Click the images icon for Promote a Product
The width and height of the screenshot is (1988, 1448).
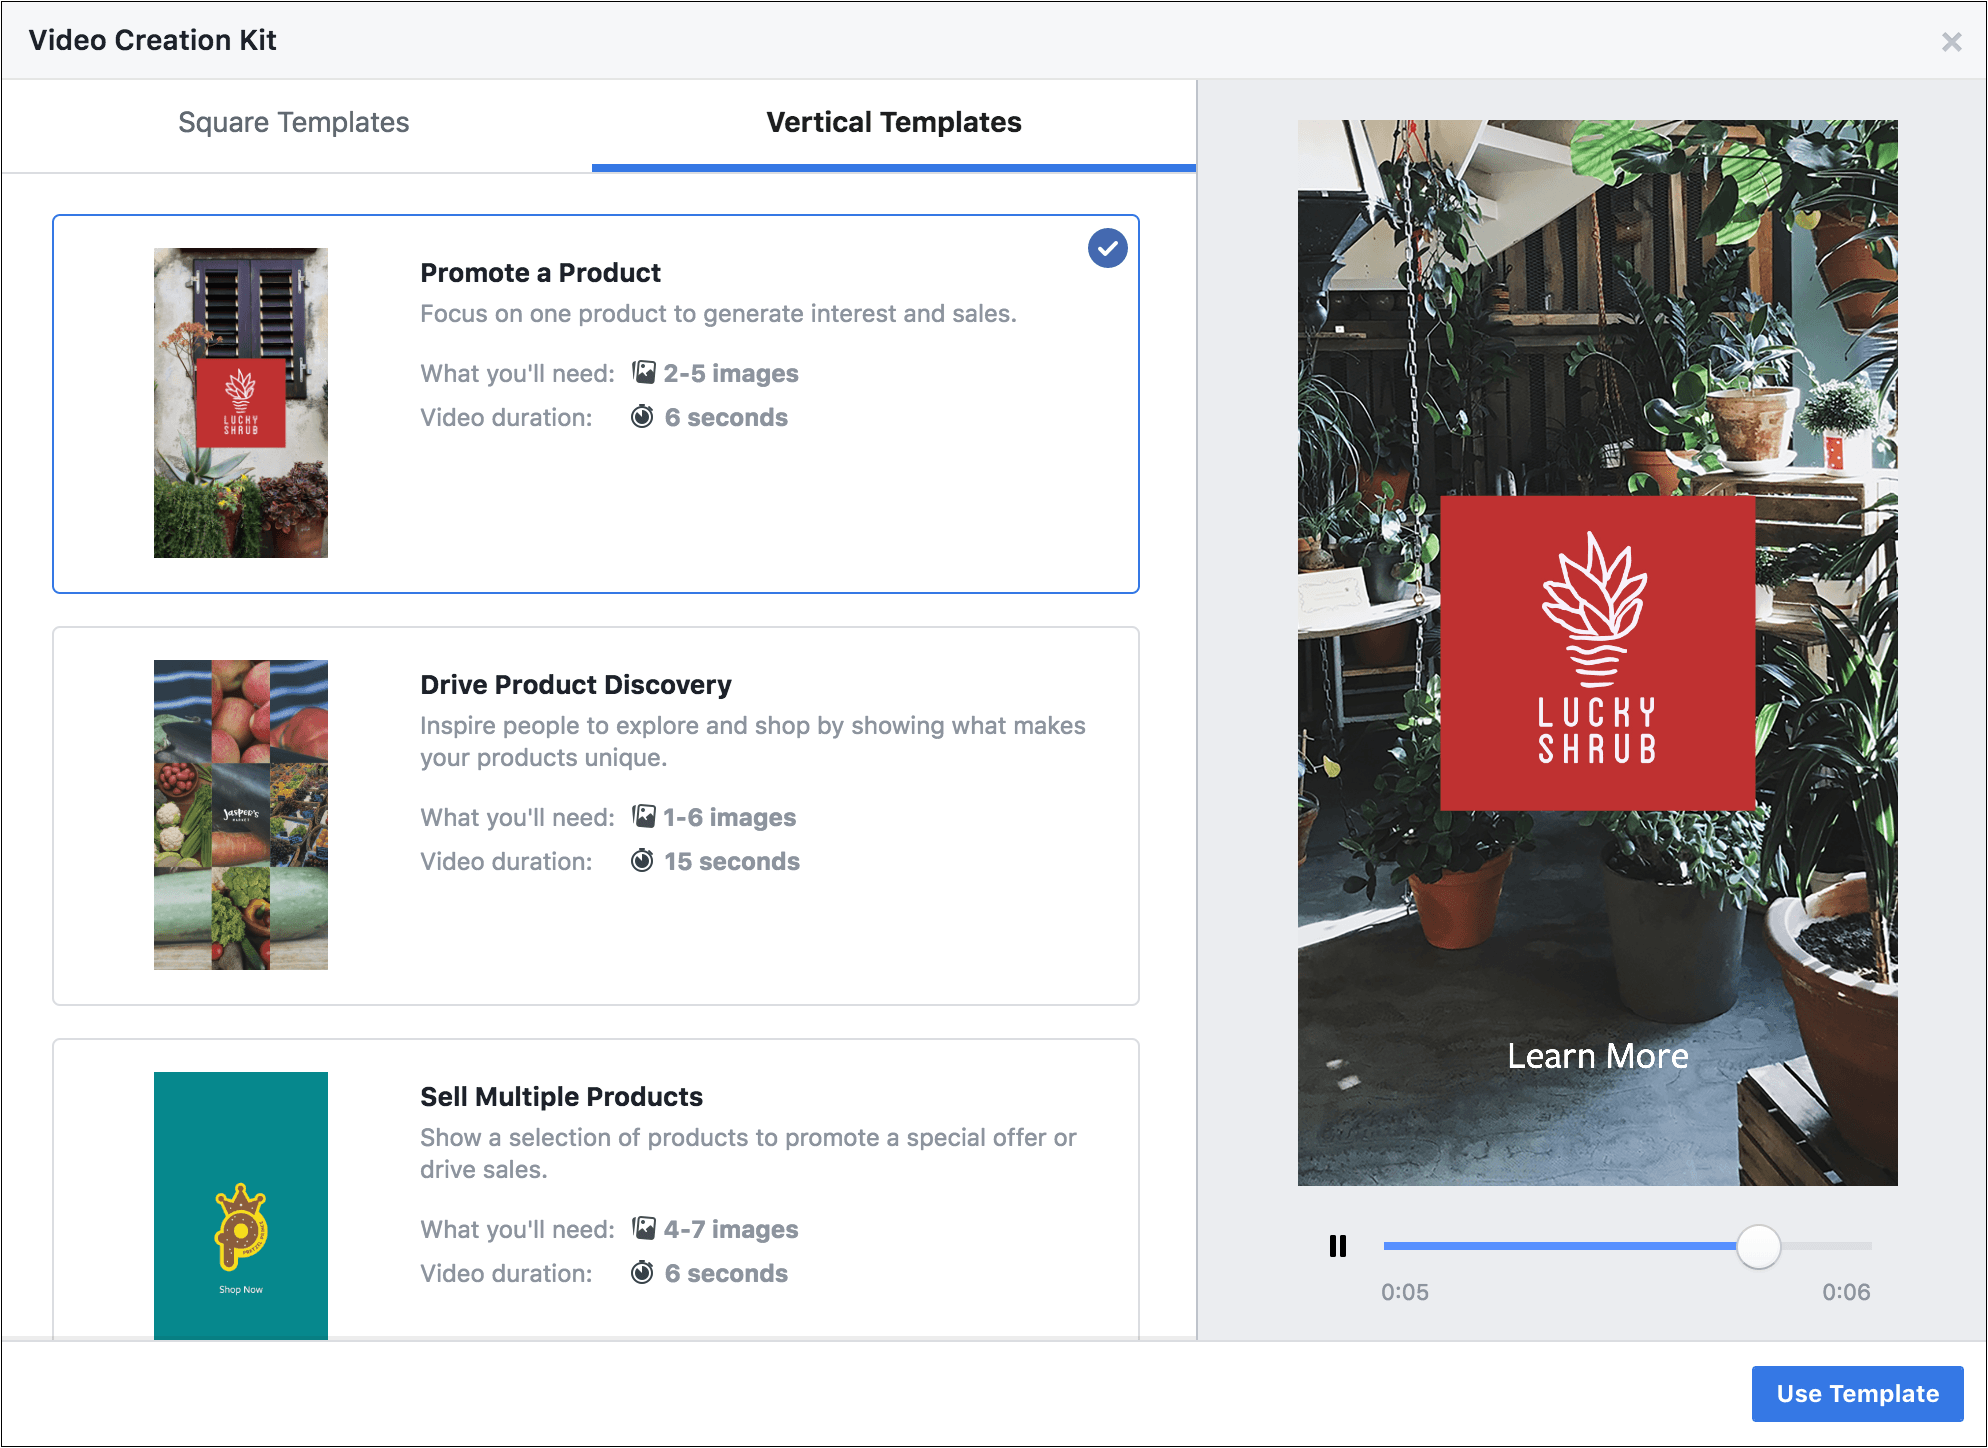click(x=644, y=373)
